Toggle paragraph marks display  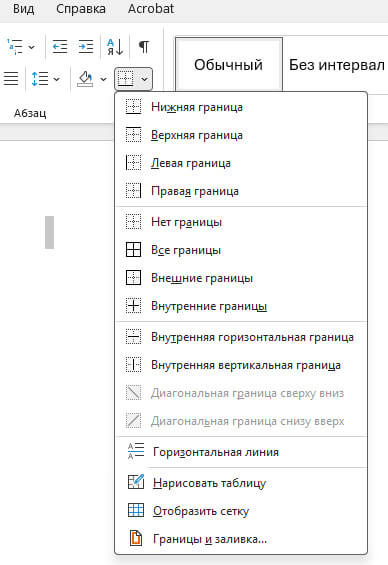coord(144,47)
